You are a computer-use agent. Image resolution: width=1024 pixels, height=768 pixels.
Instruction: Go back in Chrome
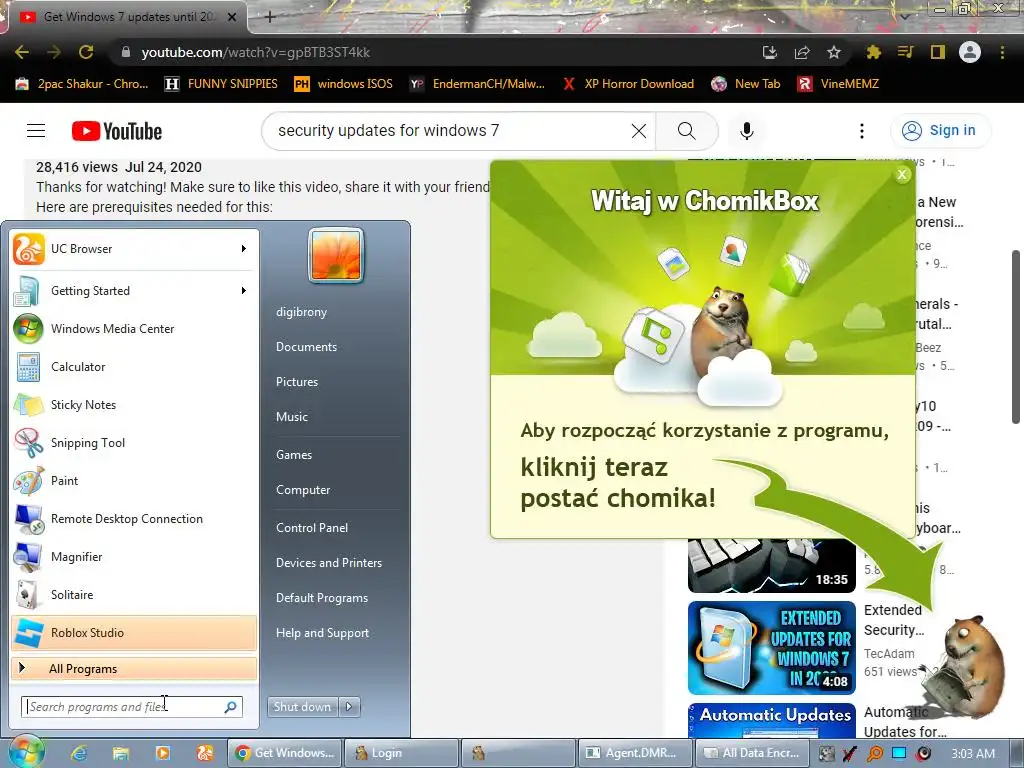click(22, 52)
